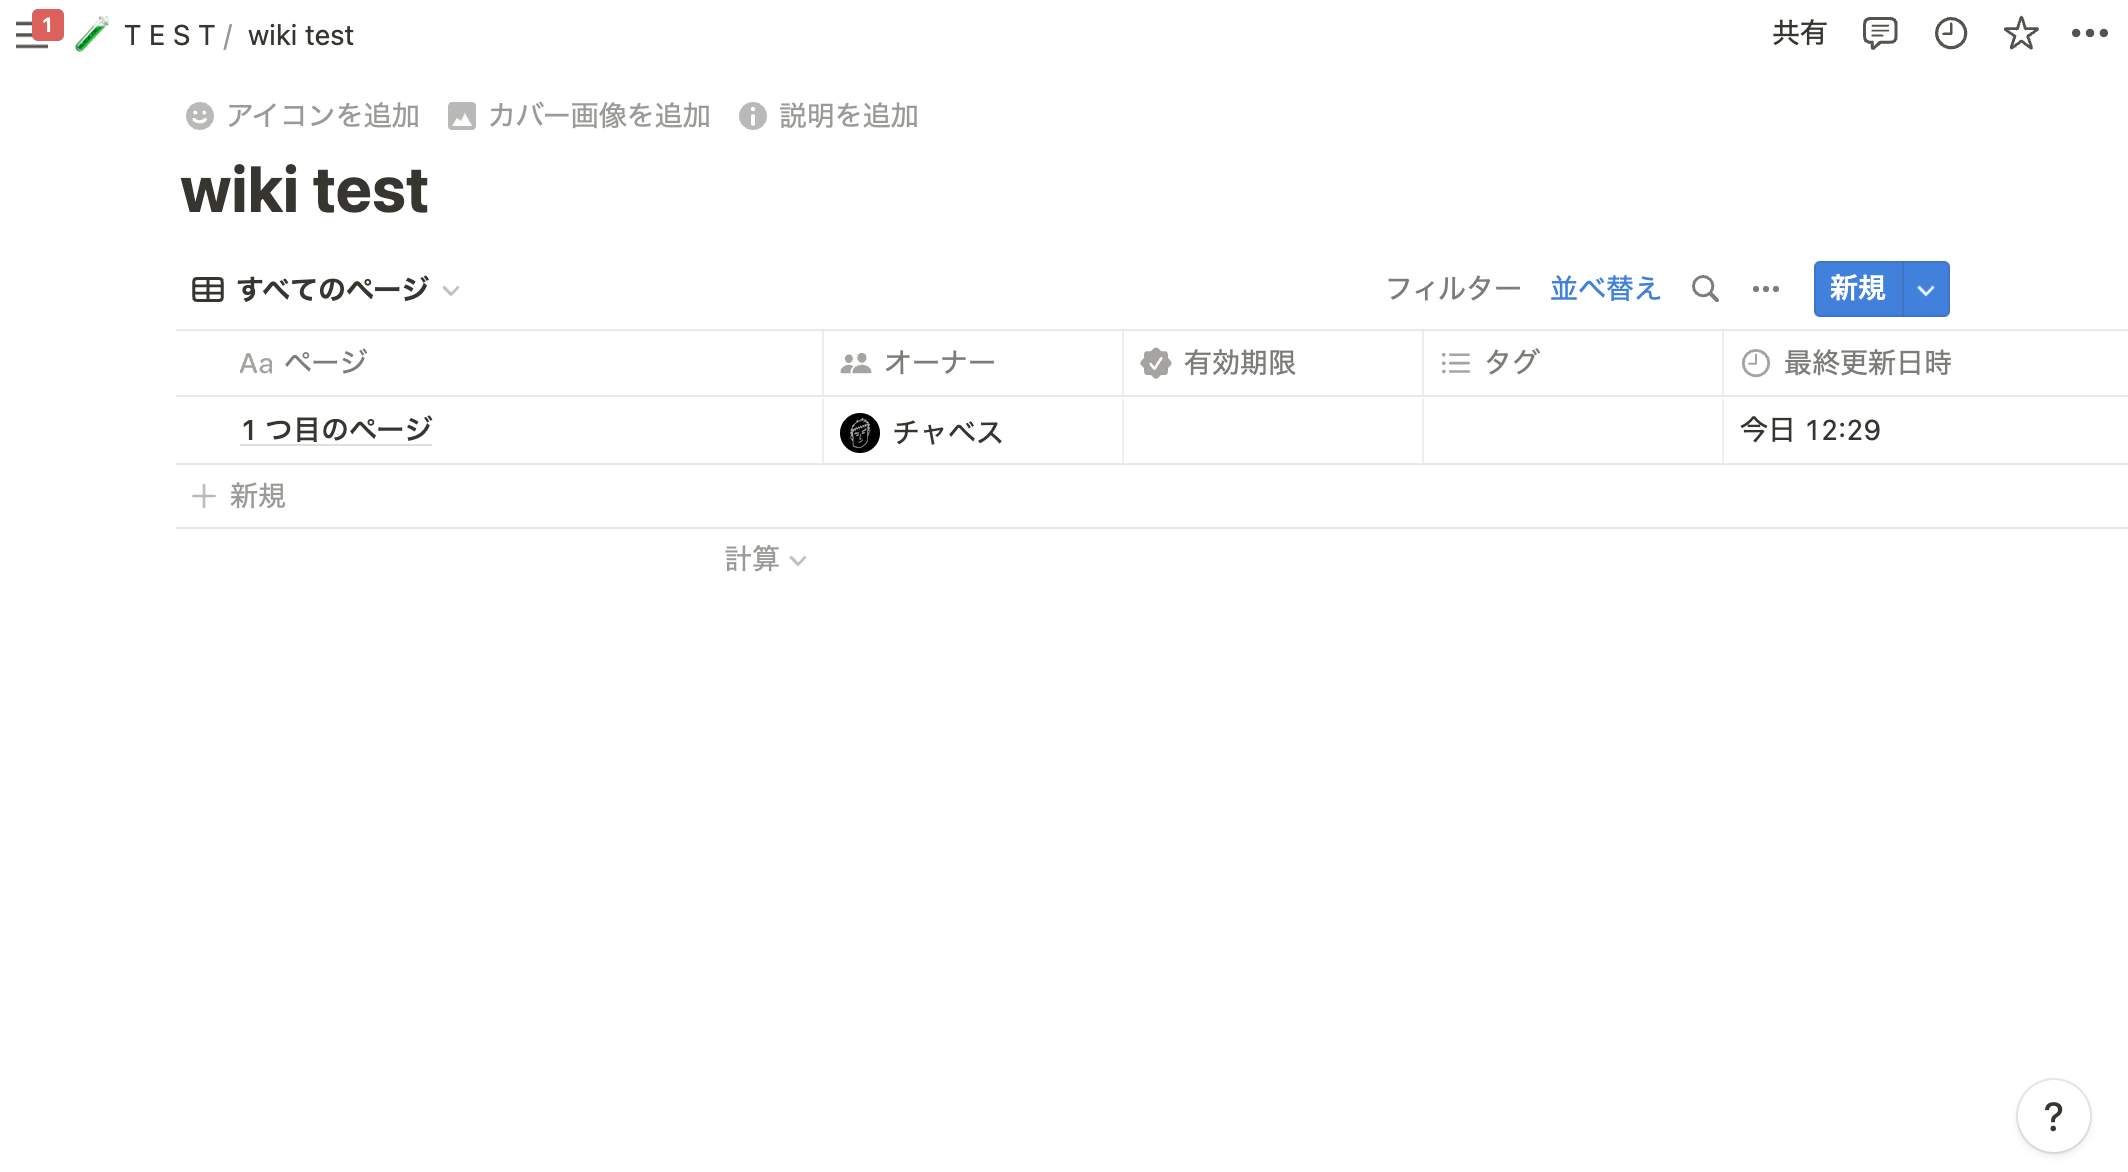Click the ページ column header

499,363
